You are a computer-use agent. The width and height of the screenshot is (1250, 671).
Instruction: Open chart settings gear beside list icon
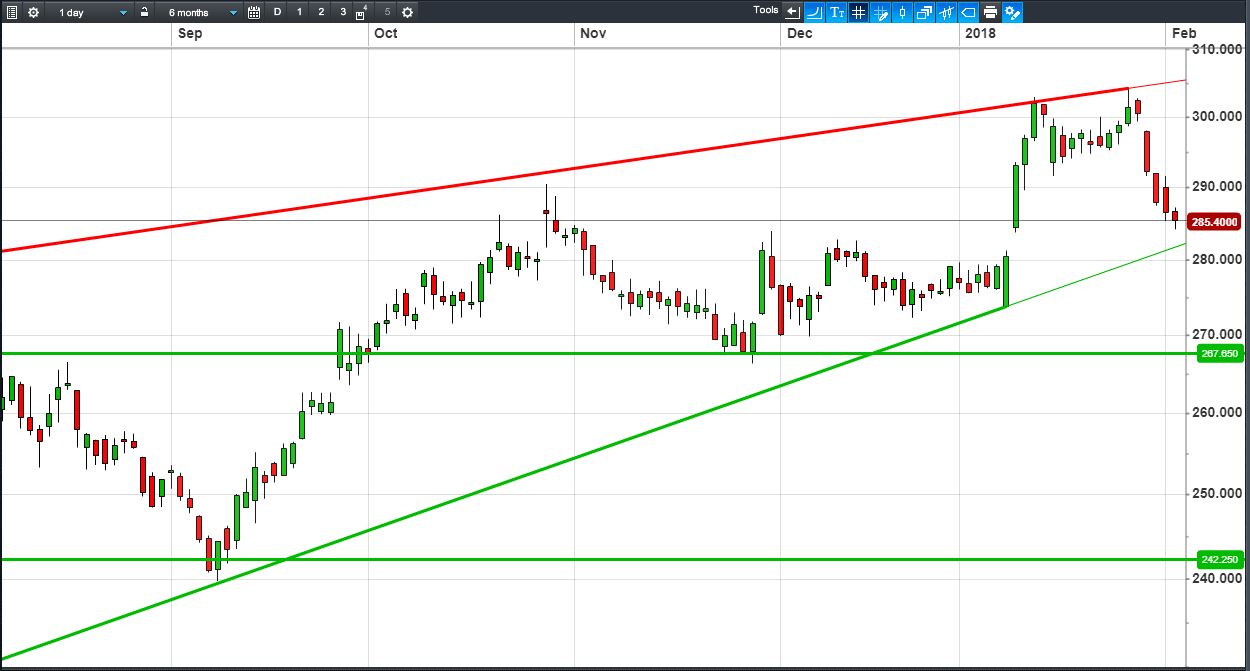click(x=33, y=12)
